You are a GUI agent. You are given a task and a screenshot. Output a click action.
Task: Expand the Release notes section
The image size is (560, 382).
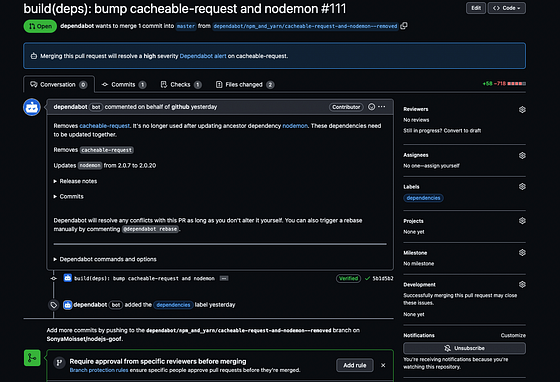click(x=75, y=181)
